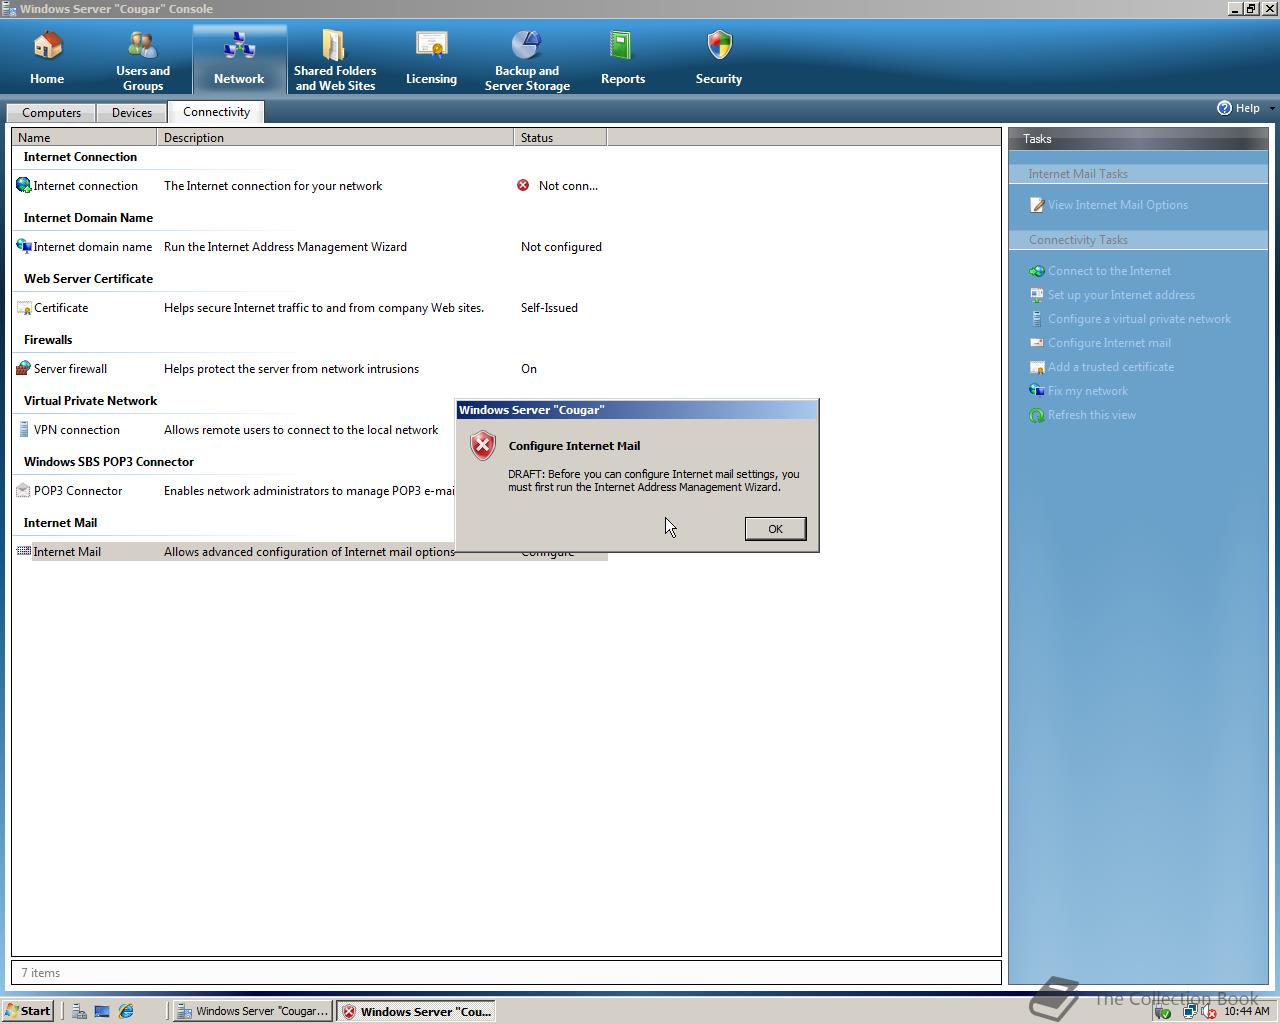This screenshot has height=1024, width=1280.
Task: Open Backup and Server Storage
Action: click(527, 60)
